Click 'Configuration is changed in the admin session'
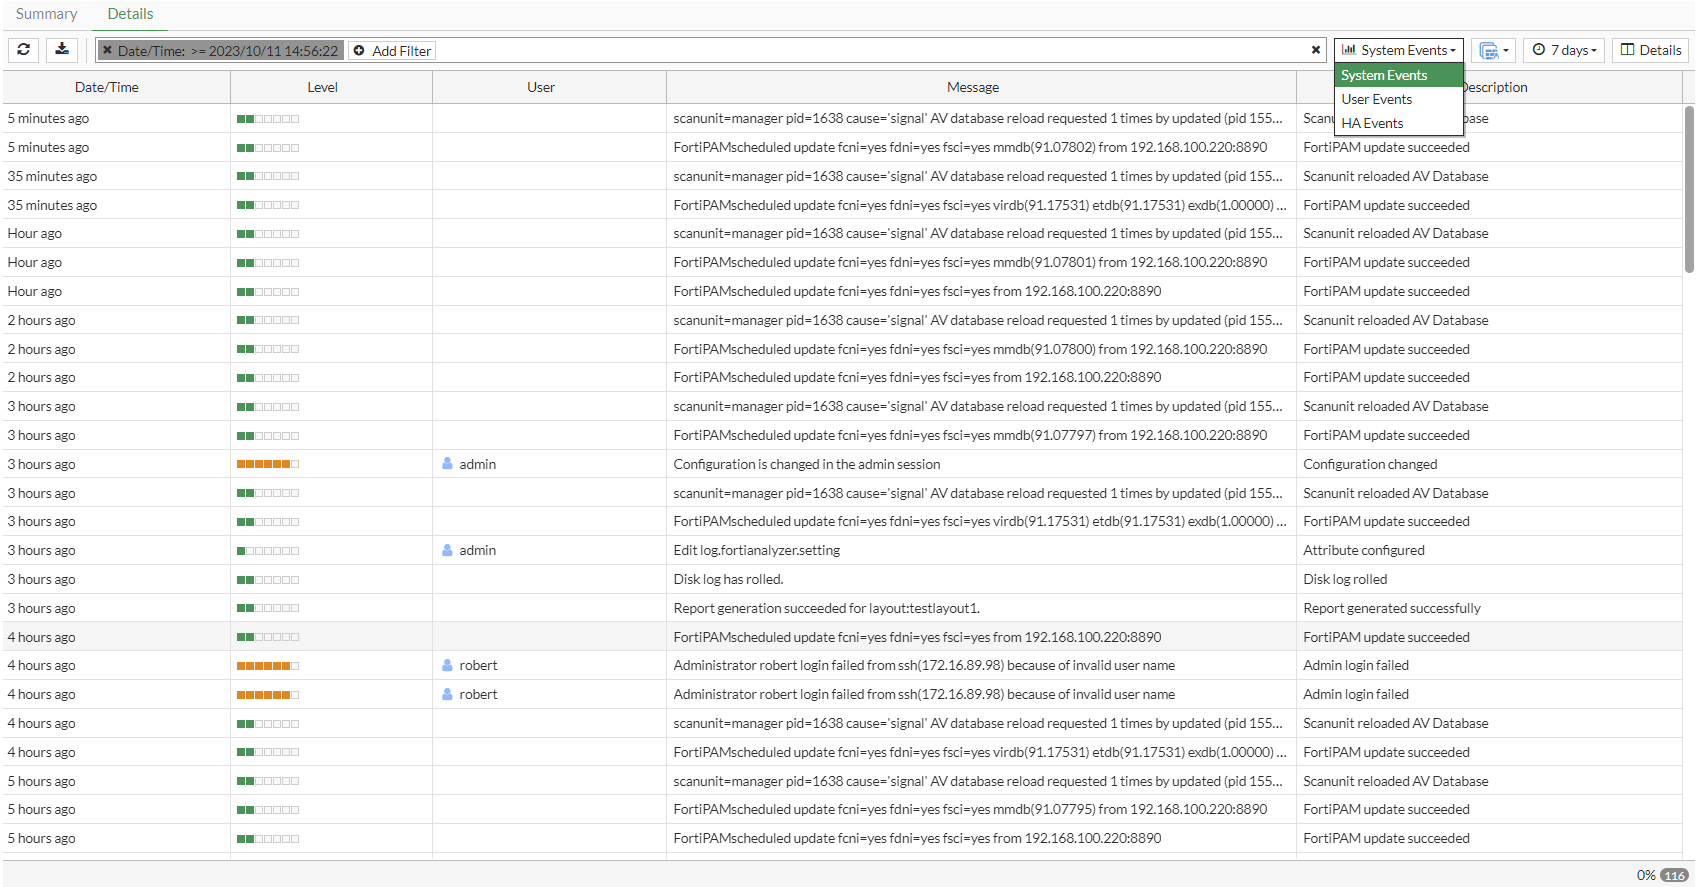1697x887 pixels. point(807,464)
